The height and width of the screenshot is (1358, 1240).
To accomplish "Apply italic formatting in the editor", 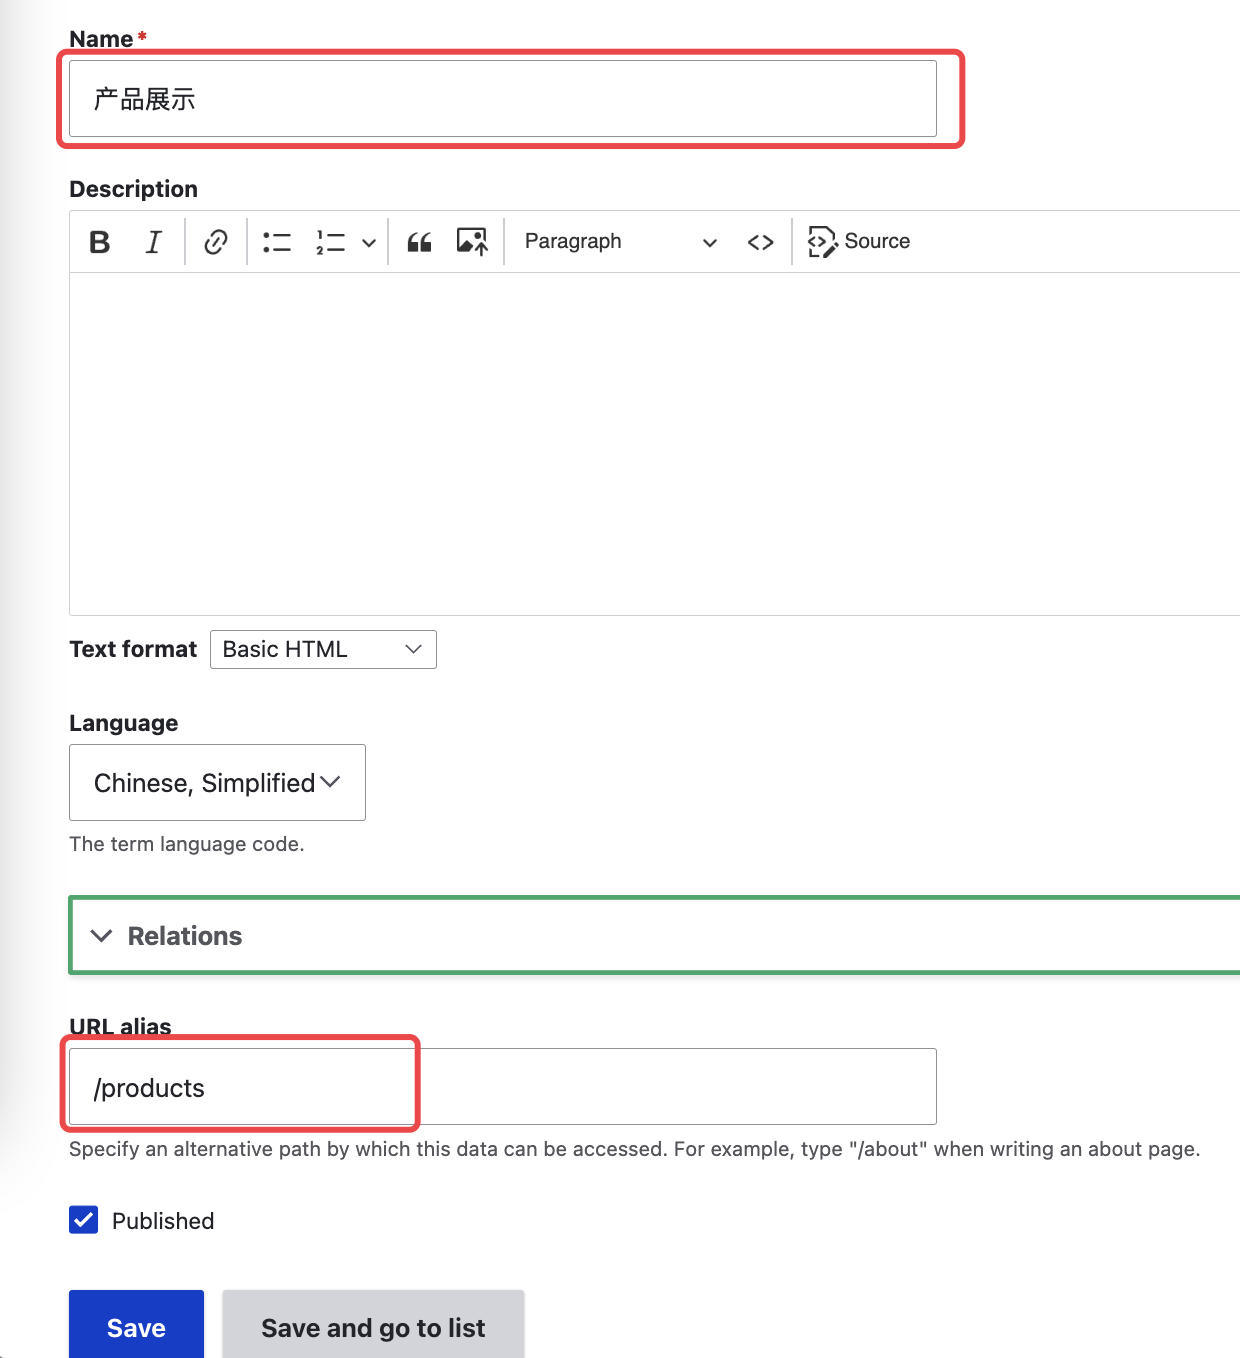I will click(x=153, y=242).
